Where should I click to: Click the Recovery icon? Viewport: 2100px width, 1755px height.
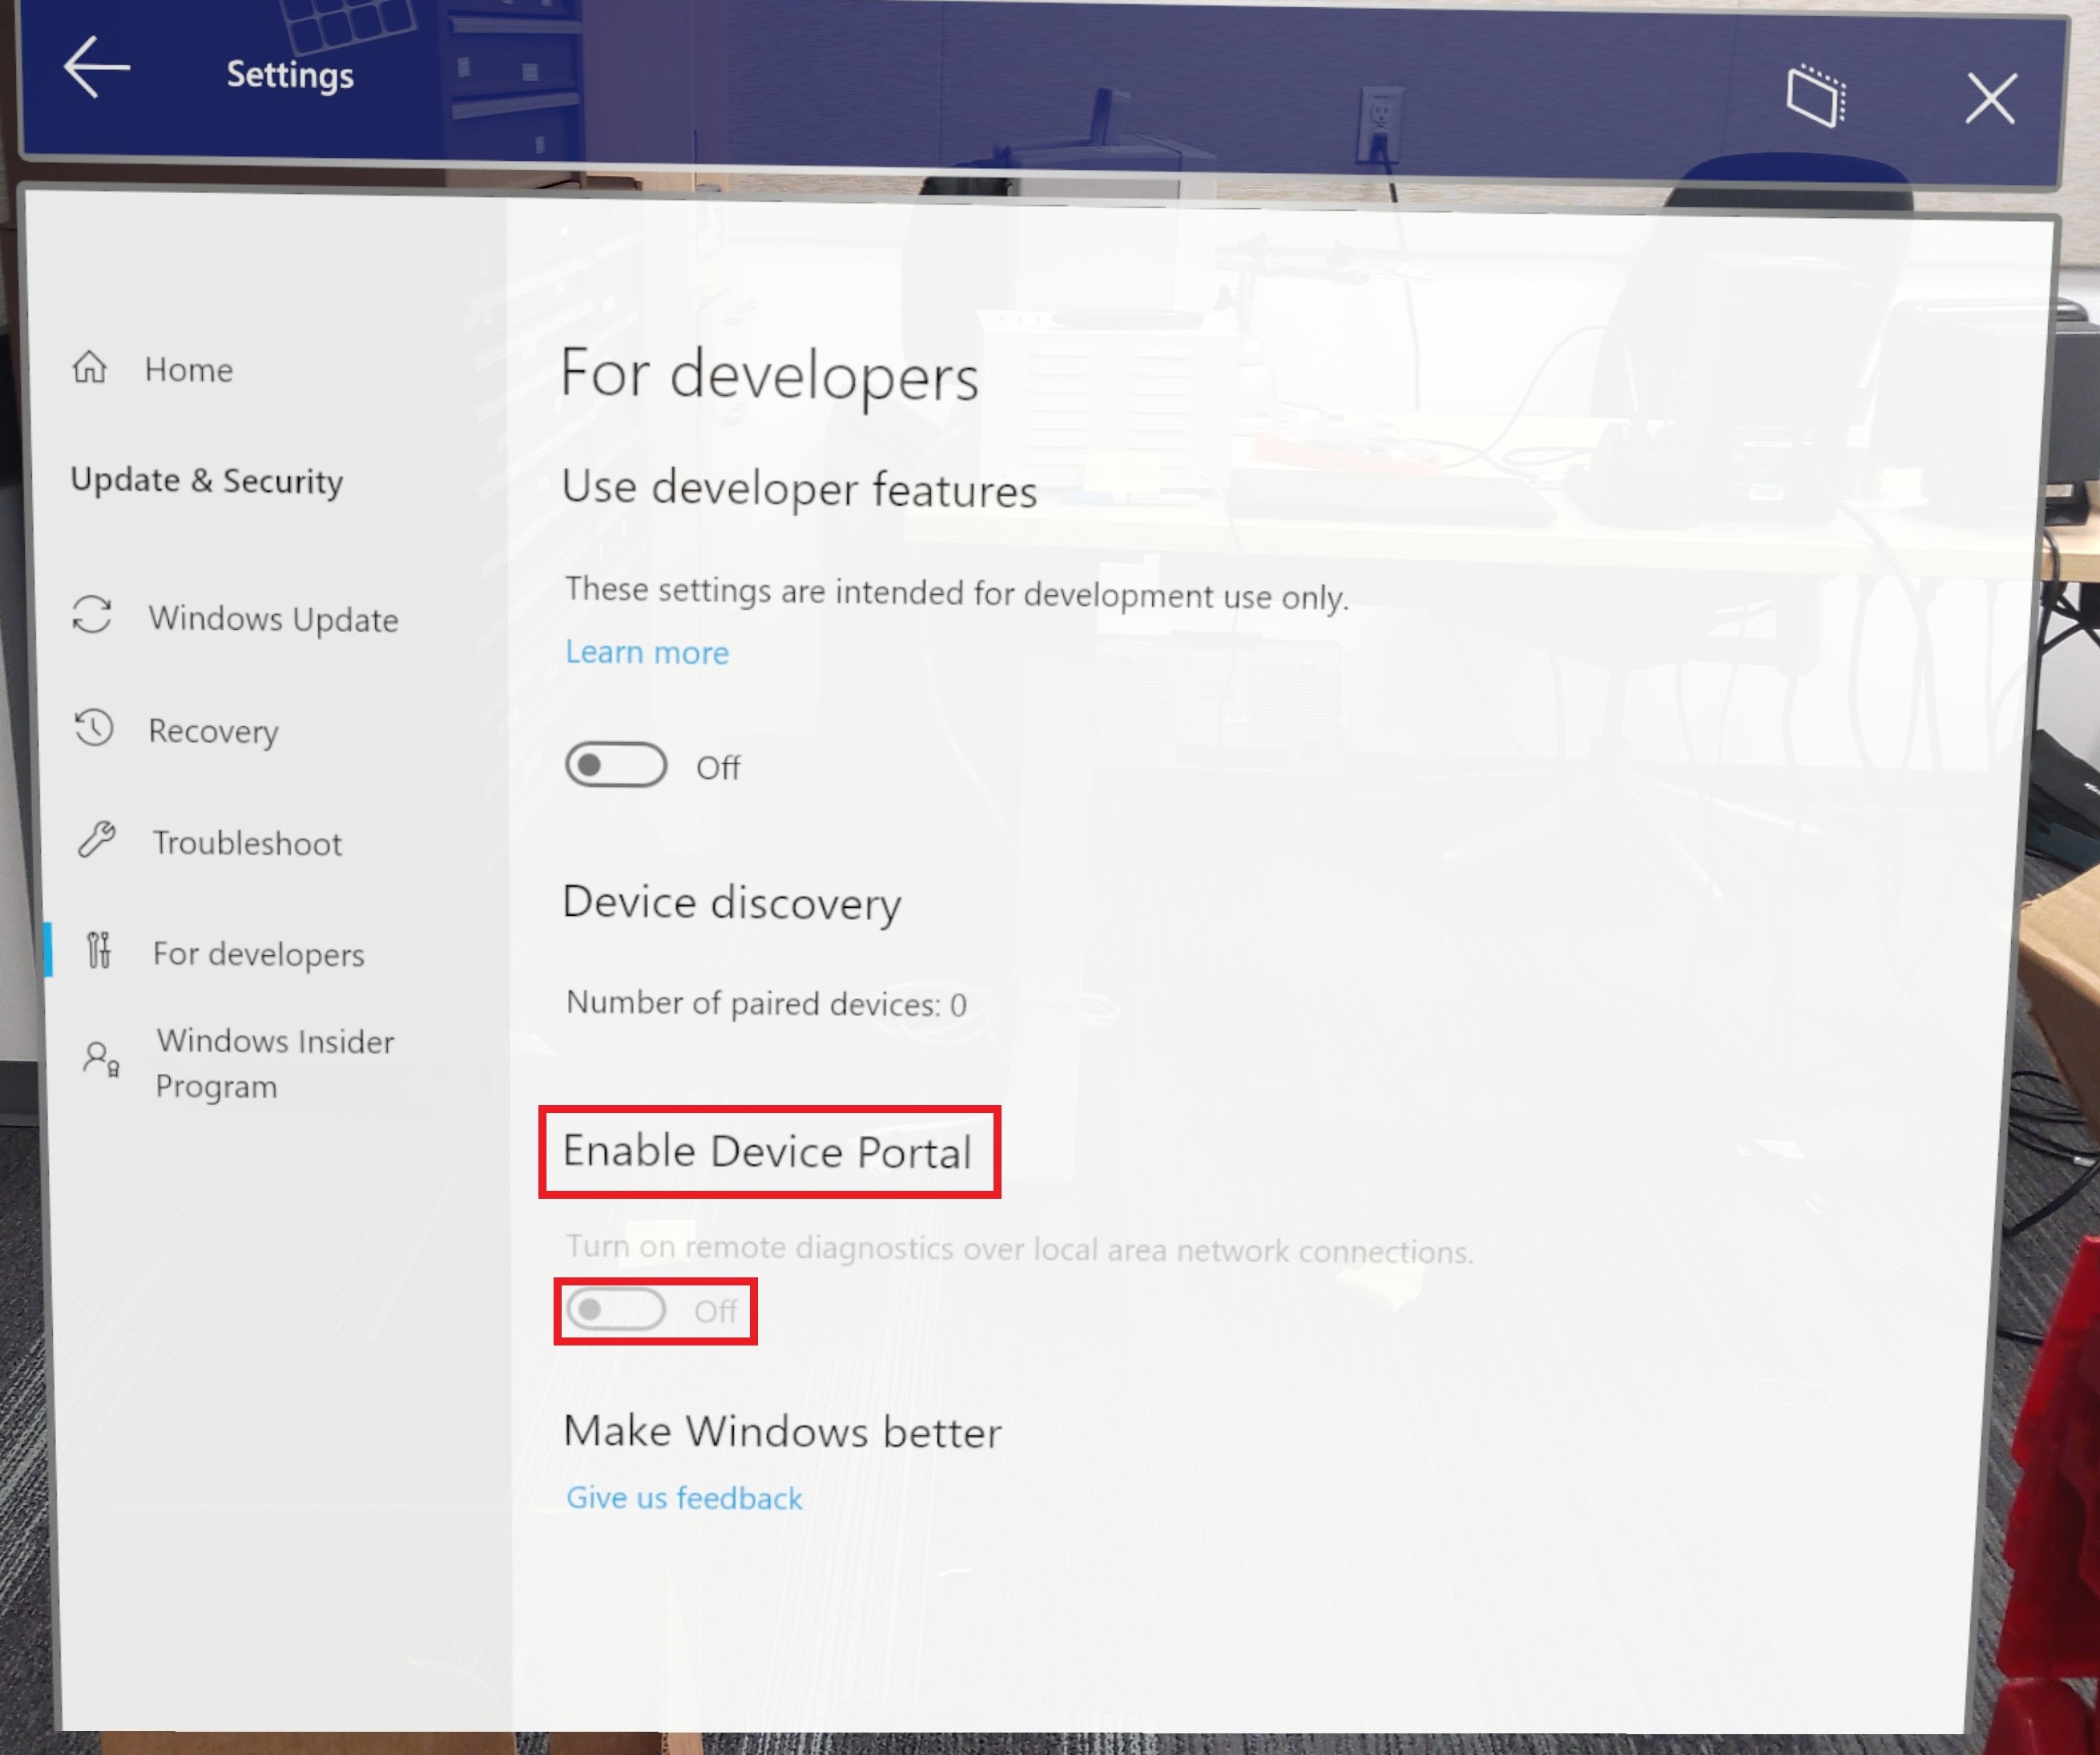pos(91,729)
